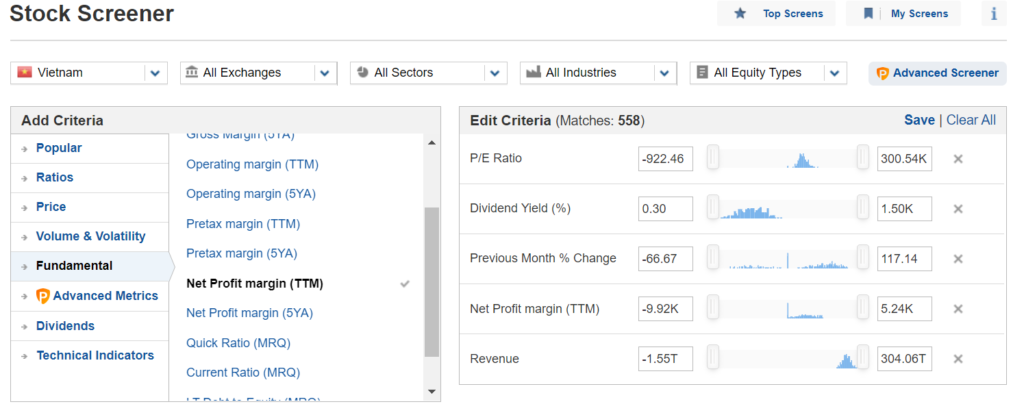1024x415 pixels.
Task: Open the Advanced Screener button
Action: 937,73
